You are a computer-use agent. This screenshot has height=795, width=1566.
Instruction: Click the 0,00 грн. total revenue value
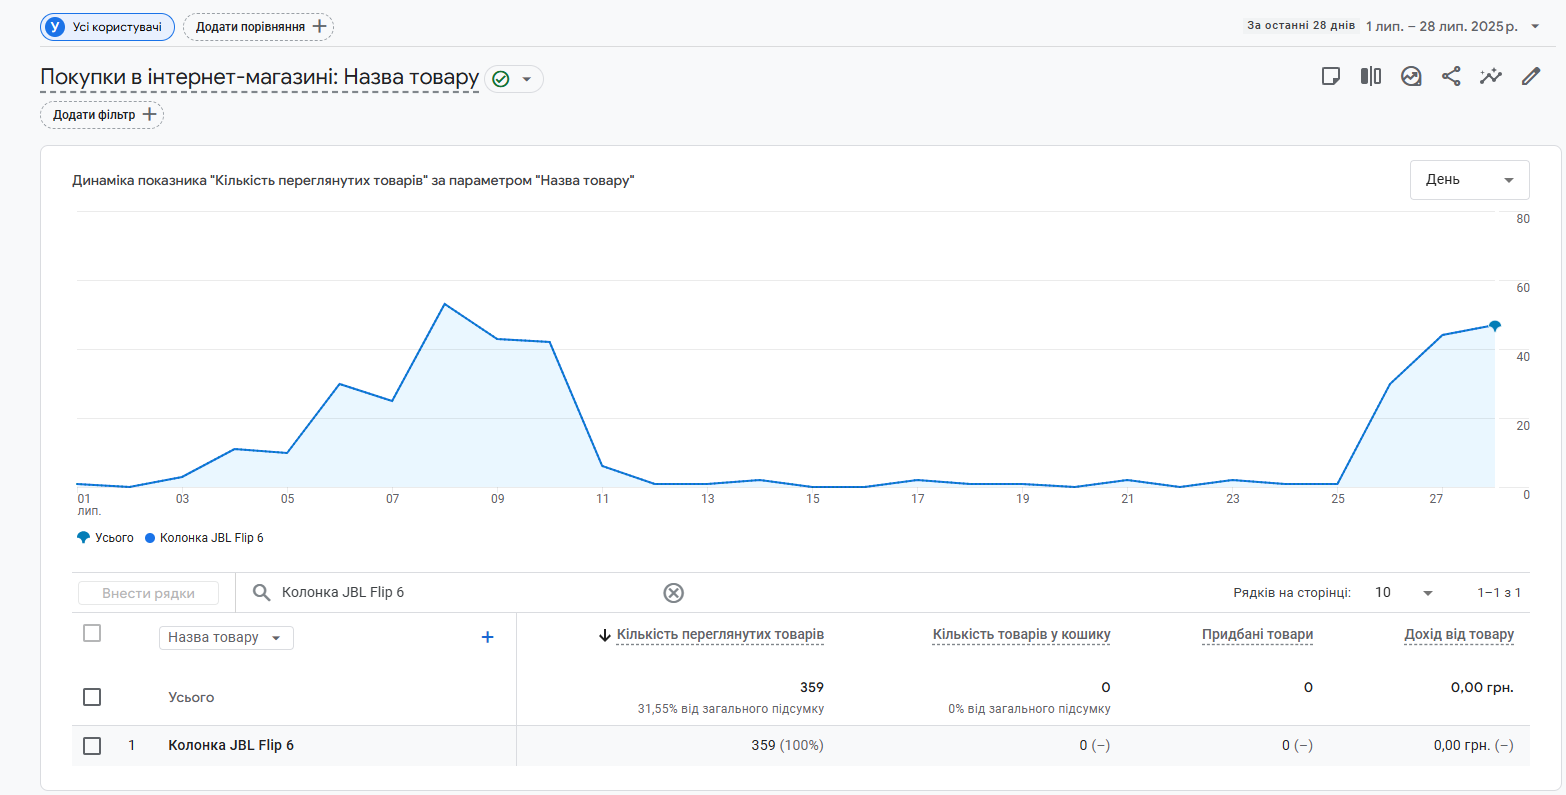point(1482,688)
